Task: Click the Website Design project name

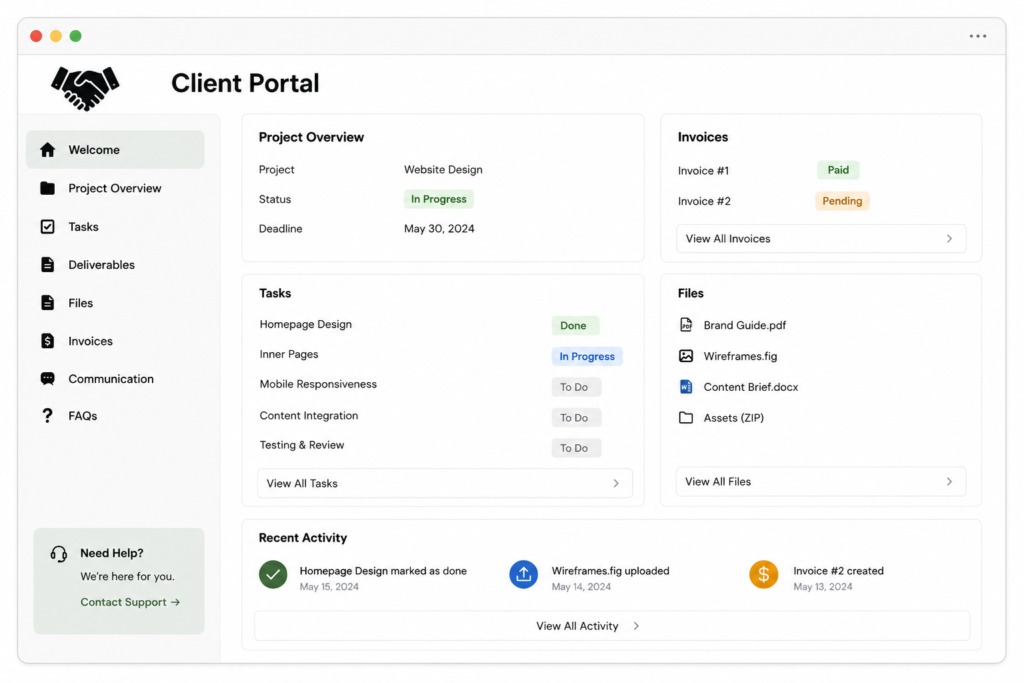Action: point(443,169)
